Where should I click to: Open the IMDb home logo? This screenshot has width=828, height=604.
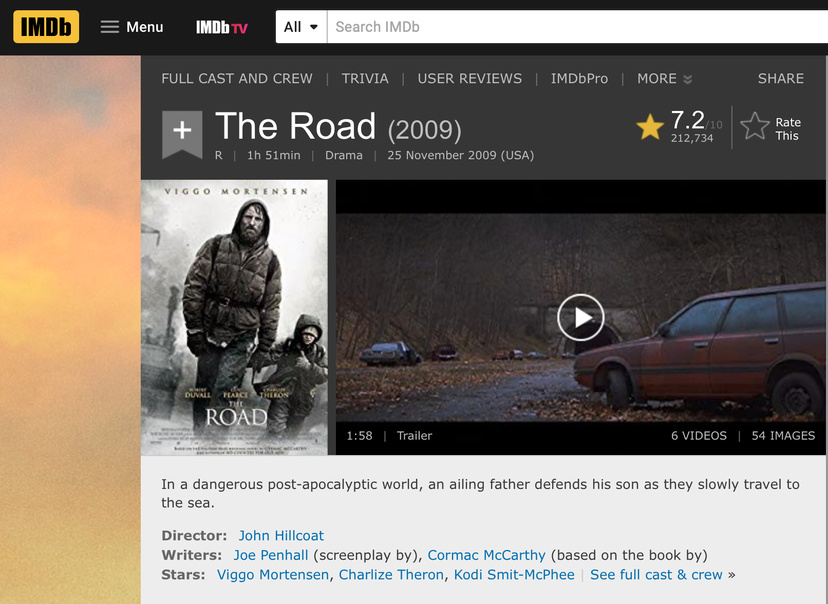(x=46, y=26)
